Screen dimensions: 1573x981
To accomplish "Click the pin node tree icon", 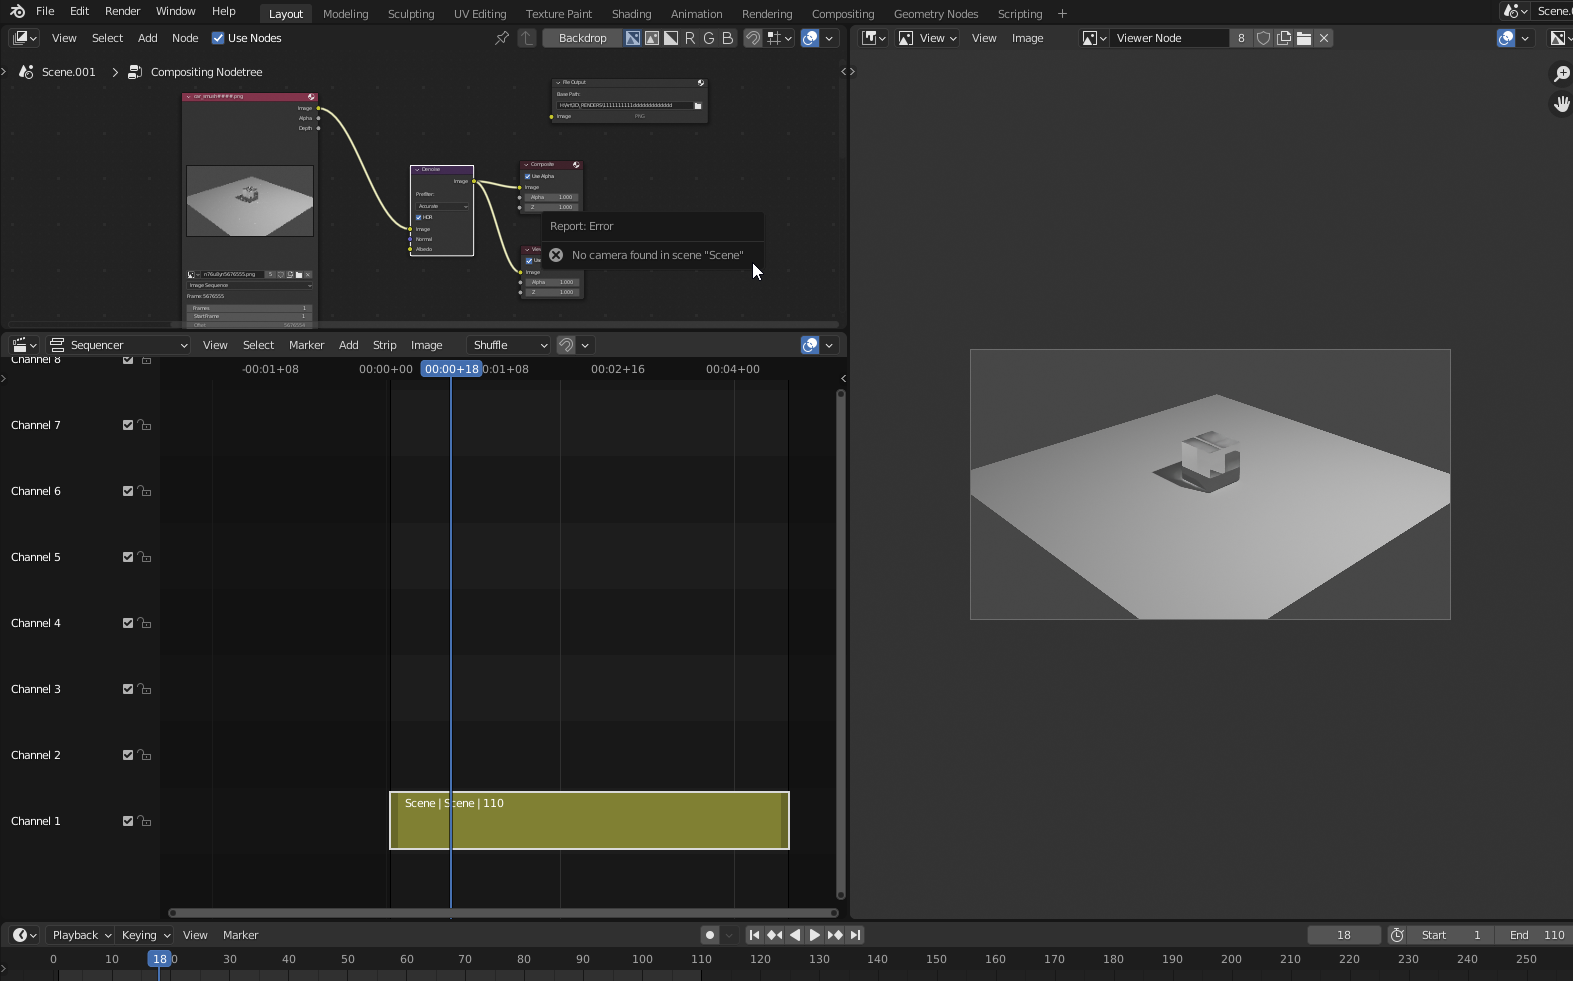I will (502, 38).
